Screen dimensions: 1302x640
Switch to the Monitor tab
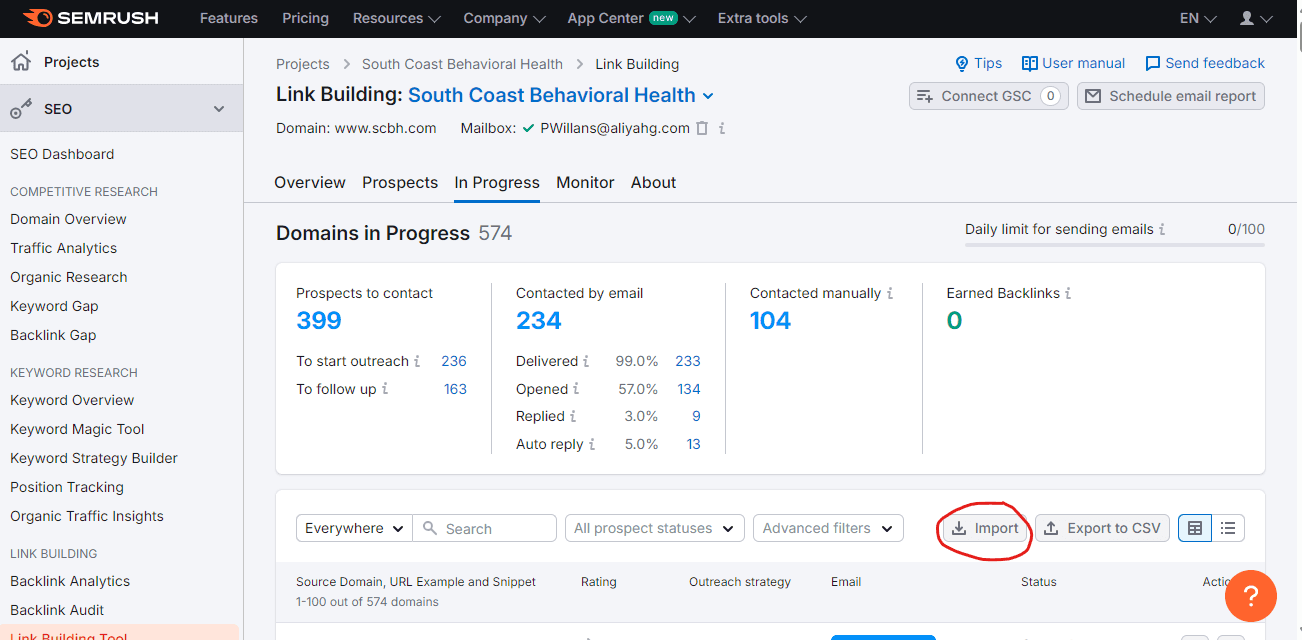point(585,183)
